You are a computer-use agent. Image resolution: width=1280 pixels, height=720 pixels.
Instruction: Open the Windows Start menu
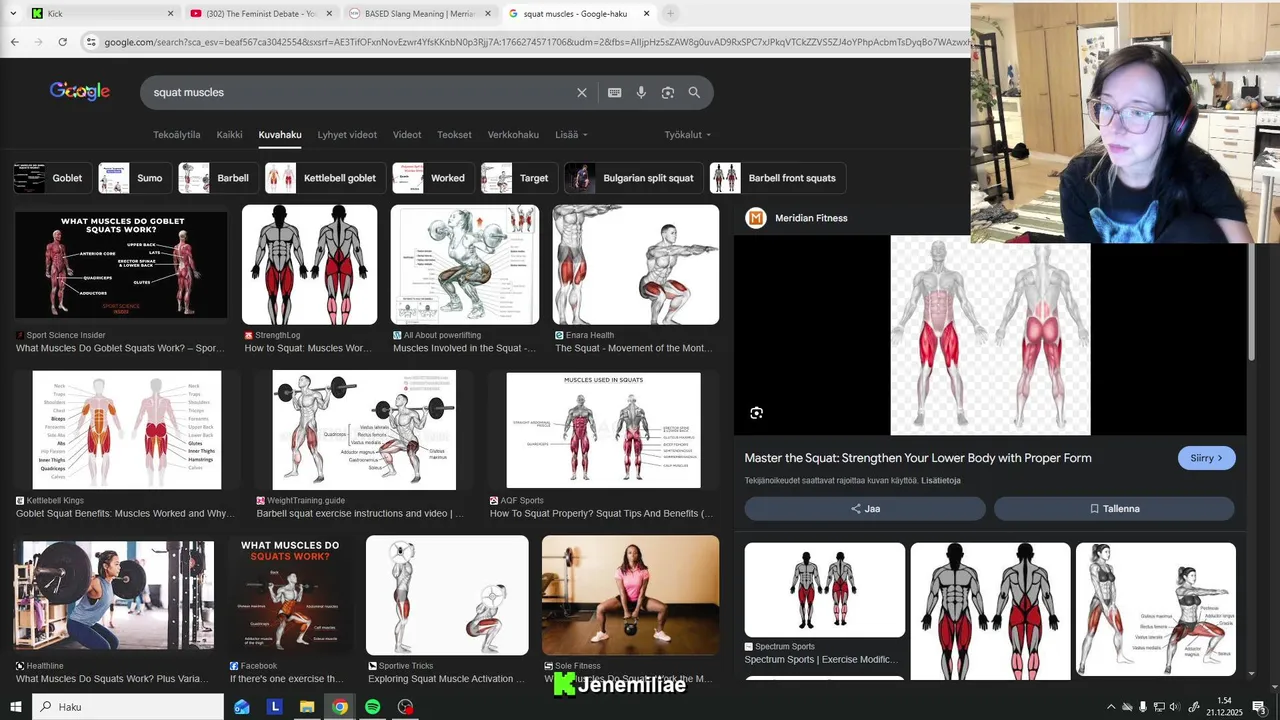(15, 707)
